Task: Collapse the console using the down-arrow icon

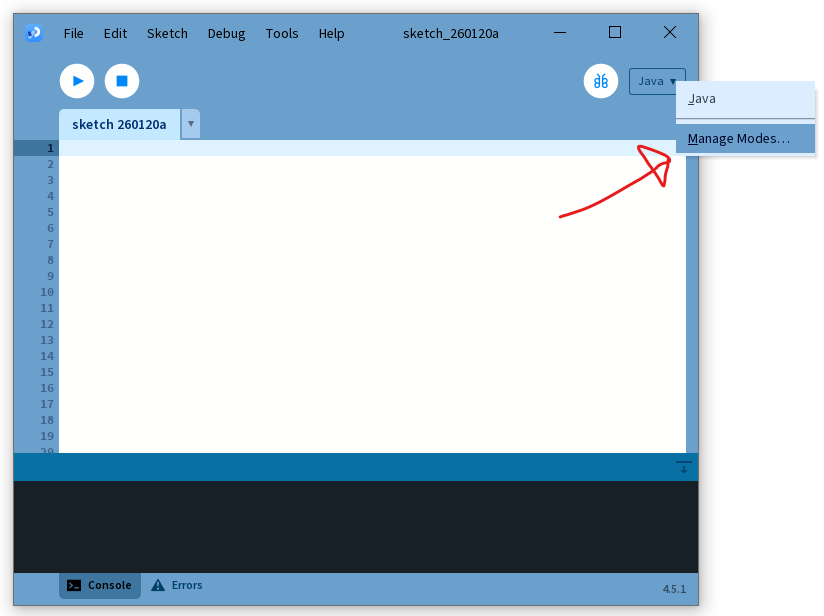Action: (683, 467)
